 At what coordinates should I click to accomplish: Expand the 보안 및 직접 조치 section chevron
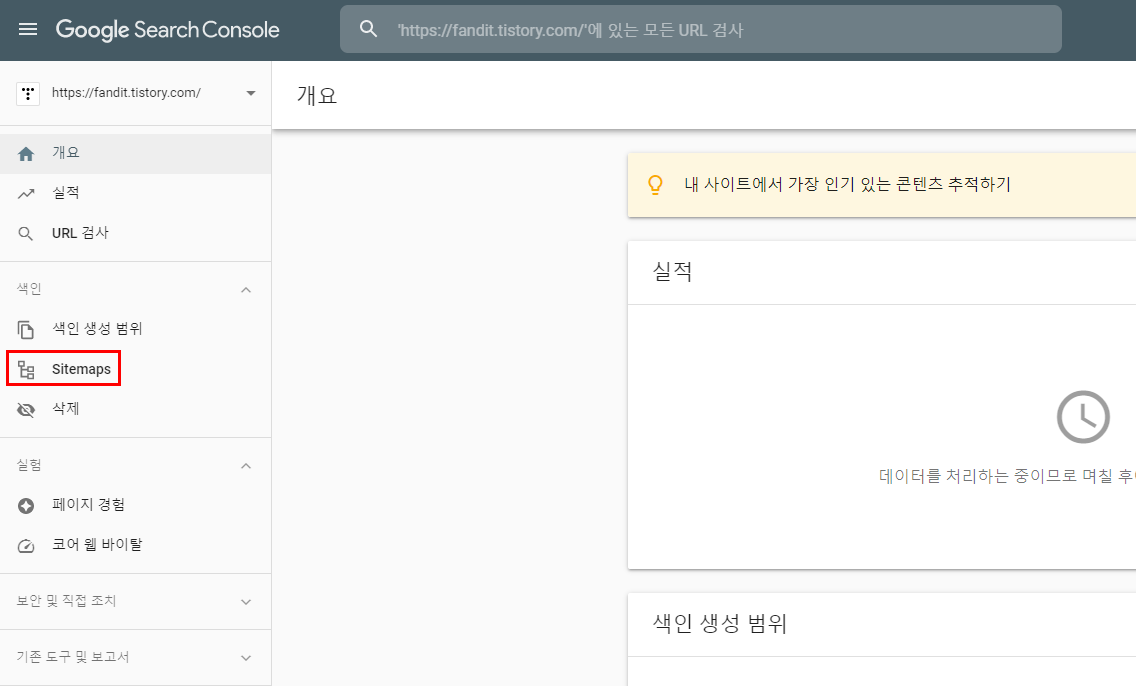point(246,602)
